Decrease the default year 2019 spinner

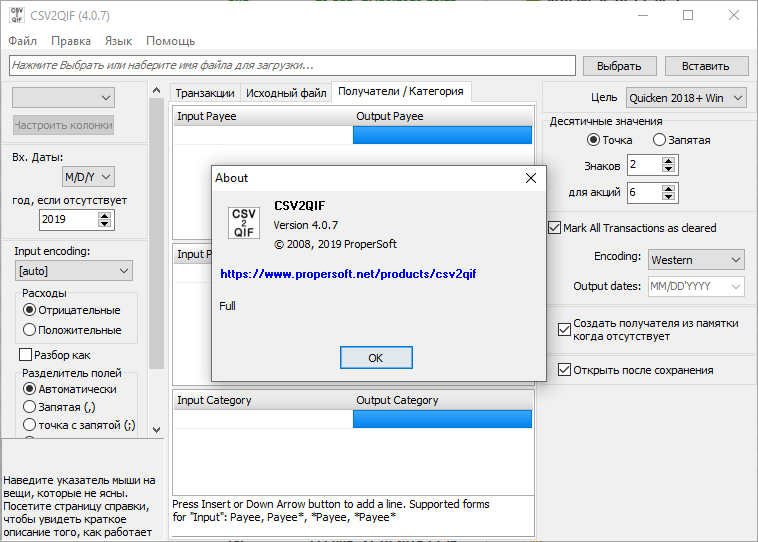coord(104,224)
